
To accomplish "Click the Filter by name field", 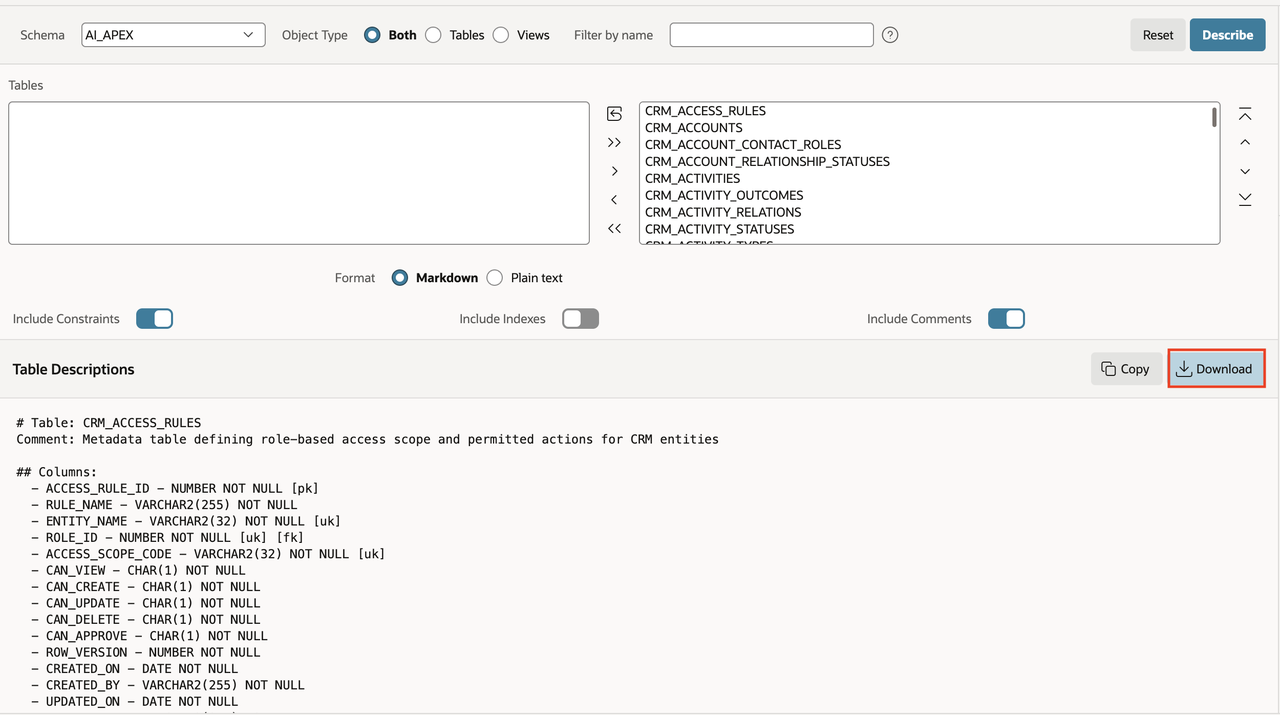I will point(771,35).
